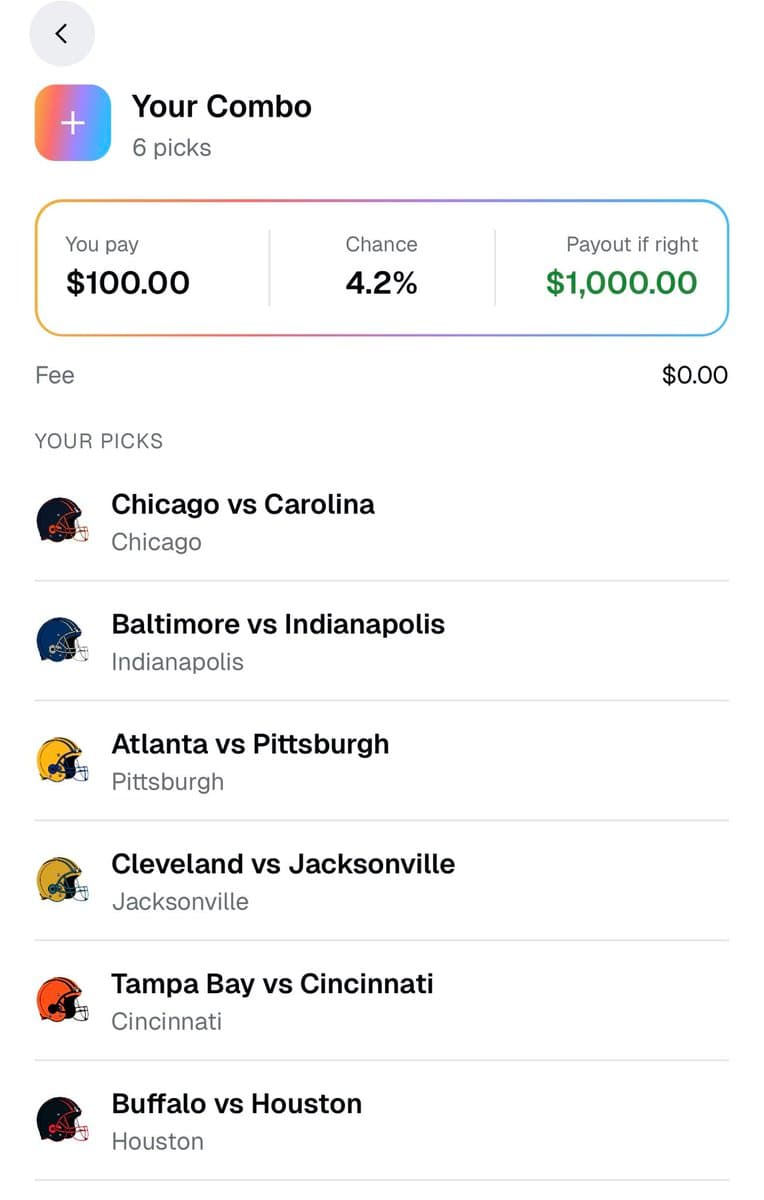Tap the back arrow button
This screenshot has height=1200, width=764.
point(62,34)
